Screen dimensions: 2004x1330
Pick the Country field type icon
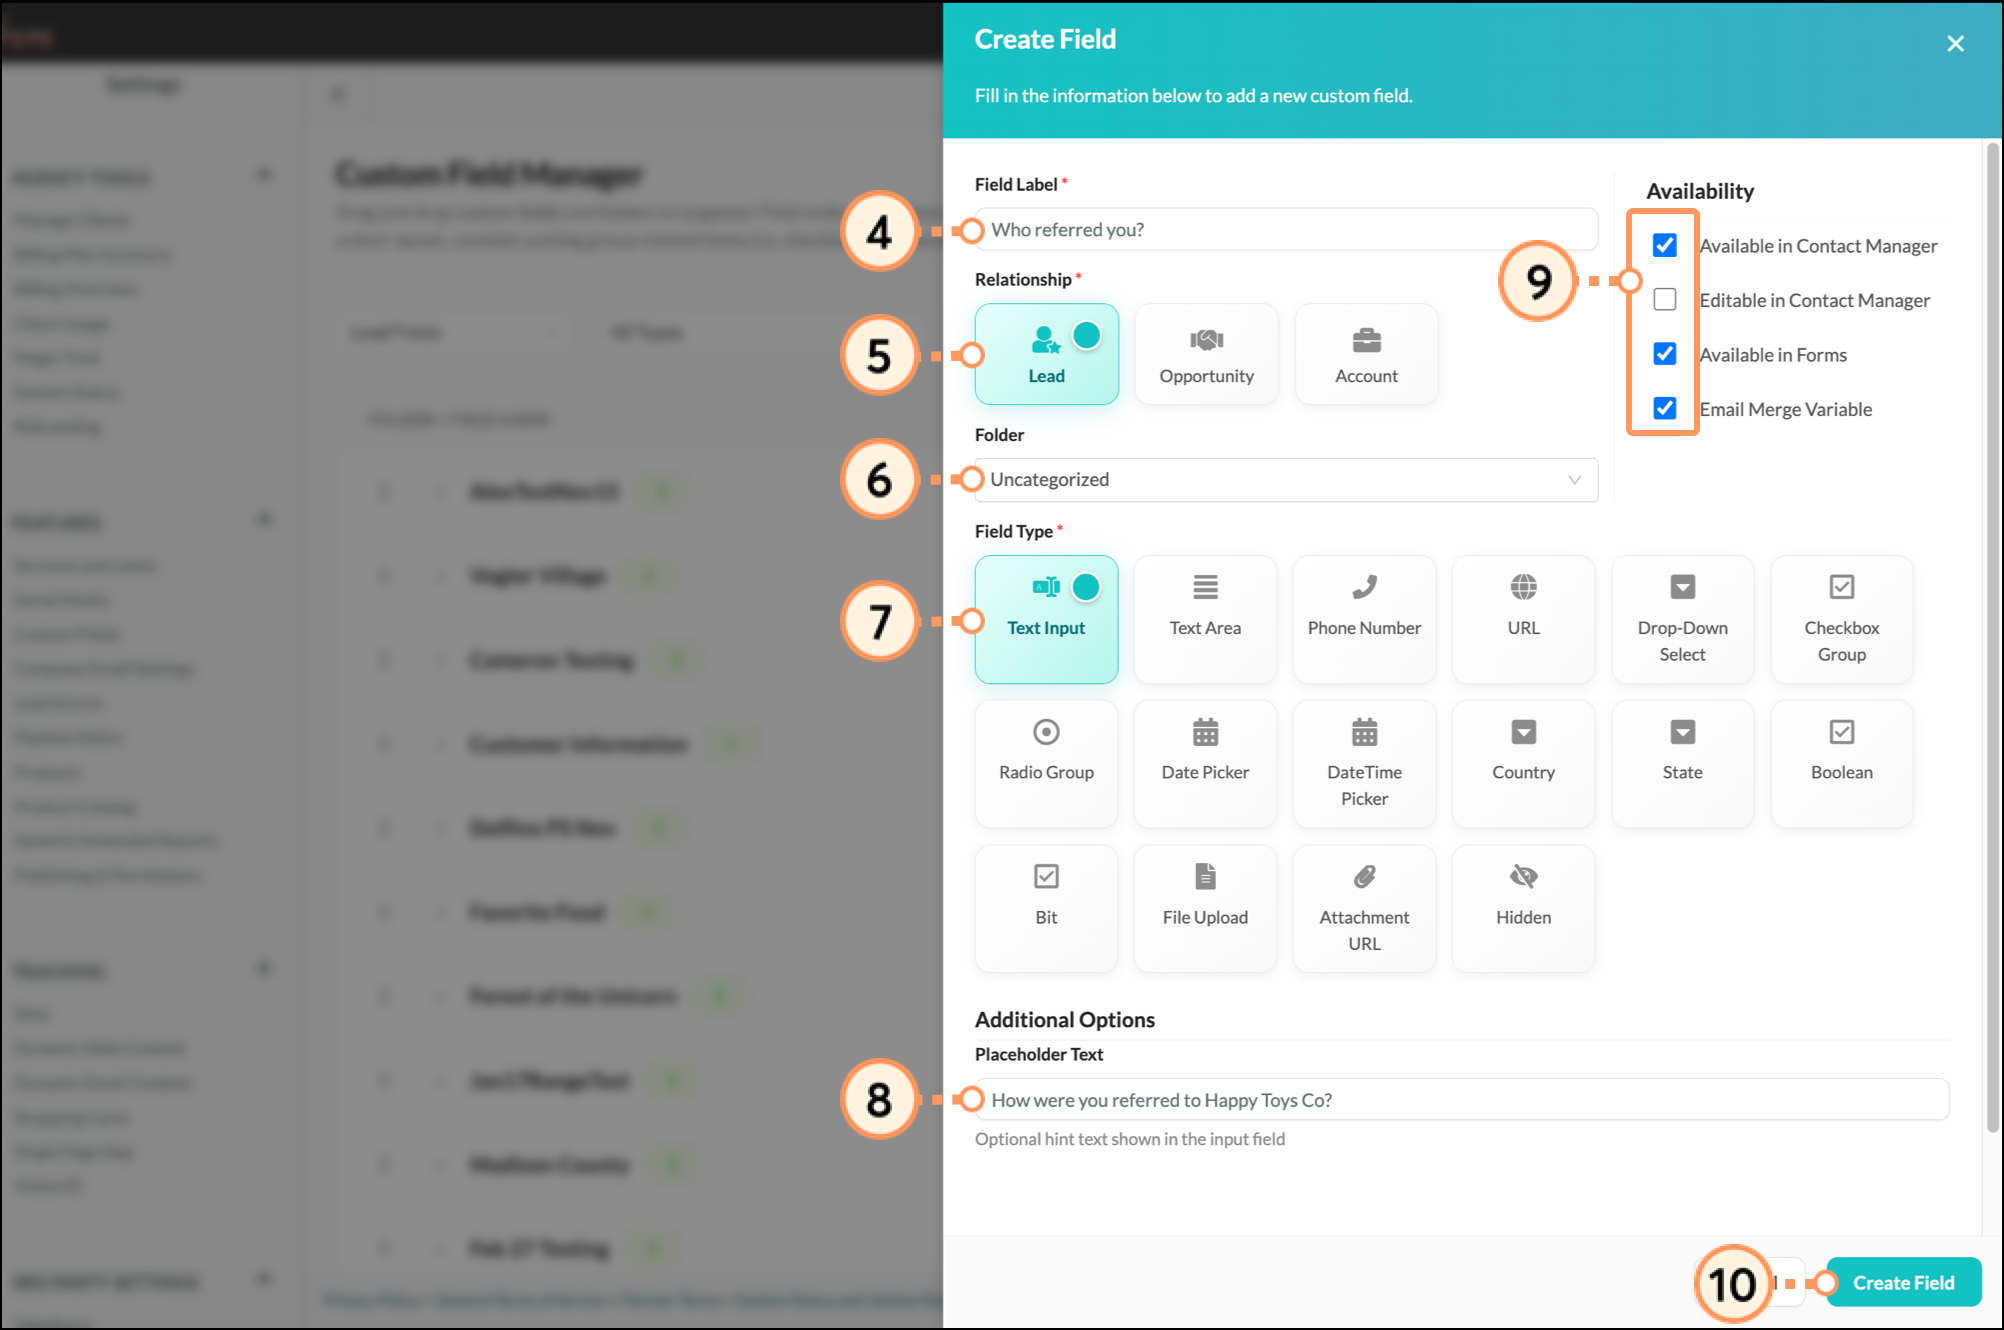coord(1523,732)
